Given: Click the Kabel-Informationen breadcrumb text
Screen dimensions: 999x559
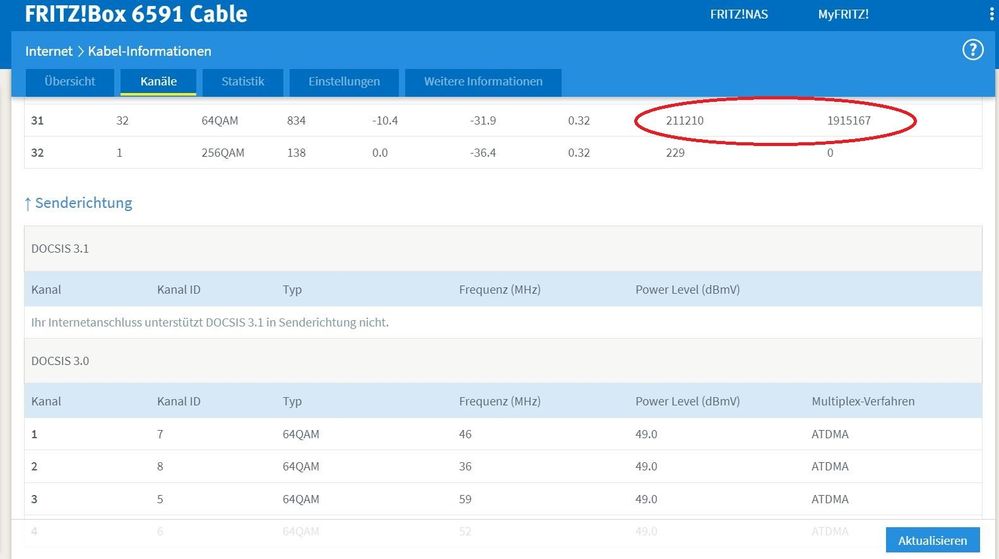Looking at the screenshot, I should pyautogui.click(x=149, y=51).
